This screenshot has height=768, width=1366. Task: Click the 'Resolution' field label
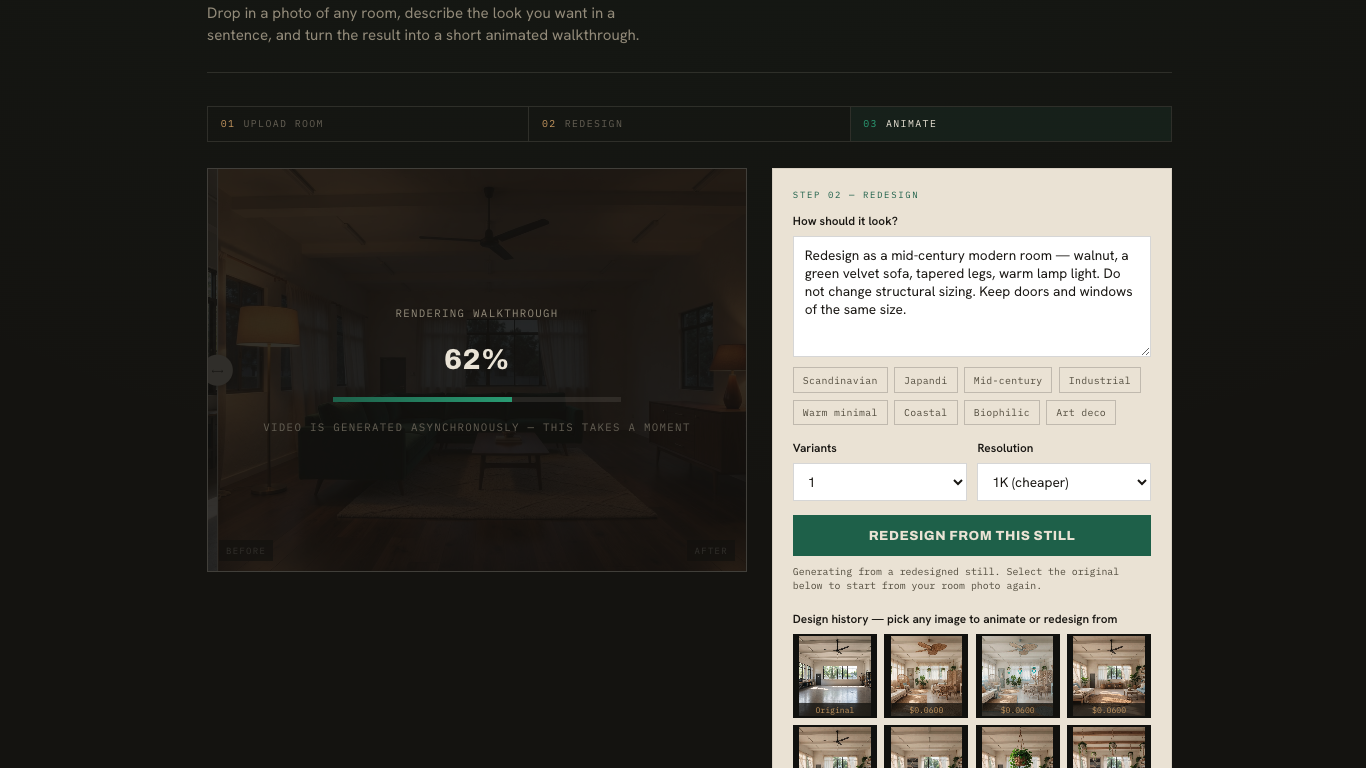tap(1005, 448)
